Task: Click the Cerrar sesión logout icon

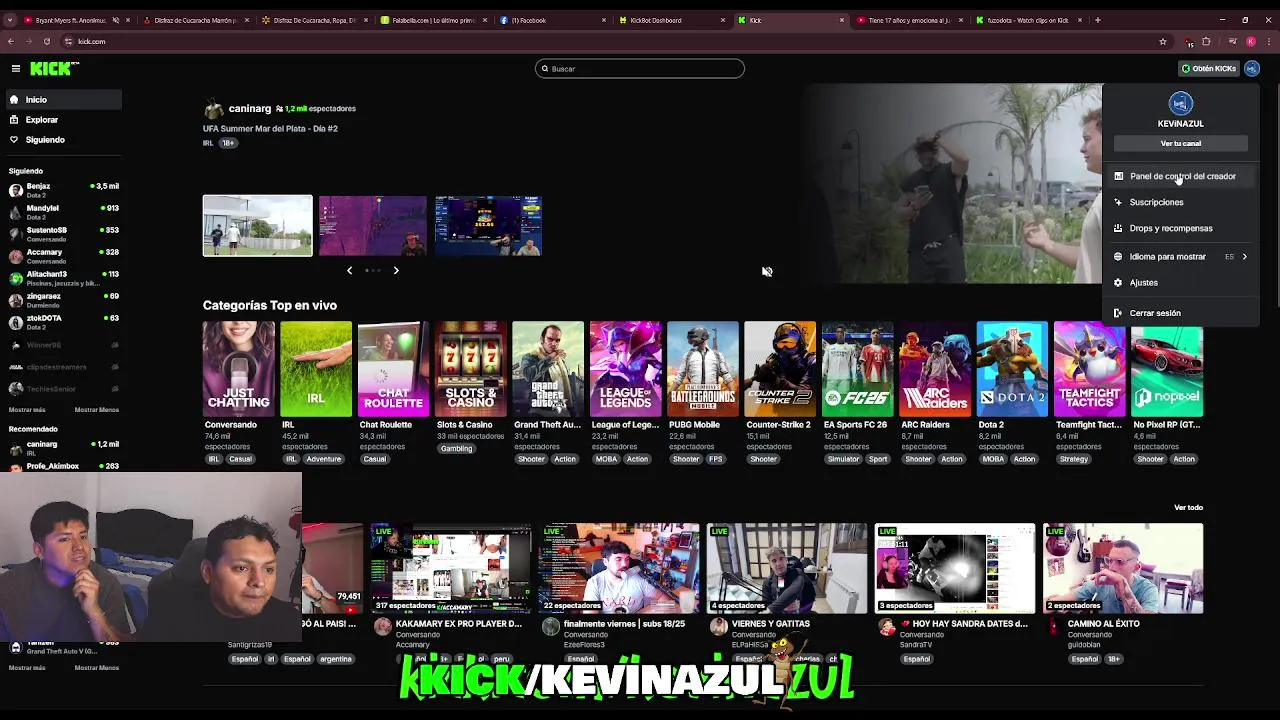Action: point(1118,313)
